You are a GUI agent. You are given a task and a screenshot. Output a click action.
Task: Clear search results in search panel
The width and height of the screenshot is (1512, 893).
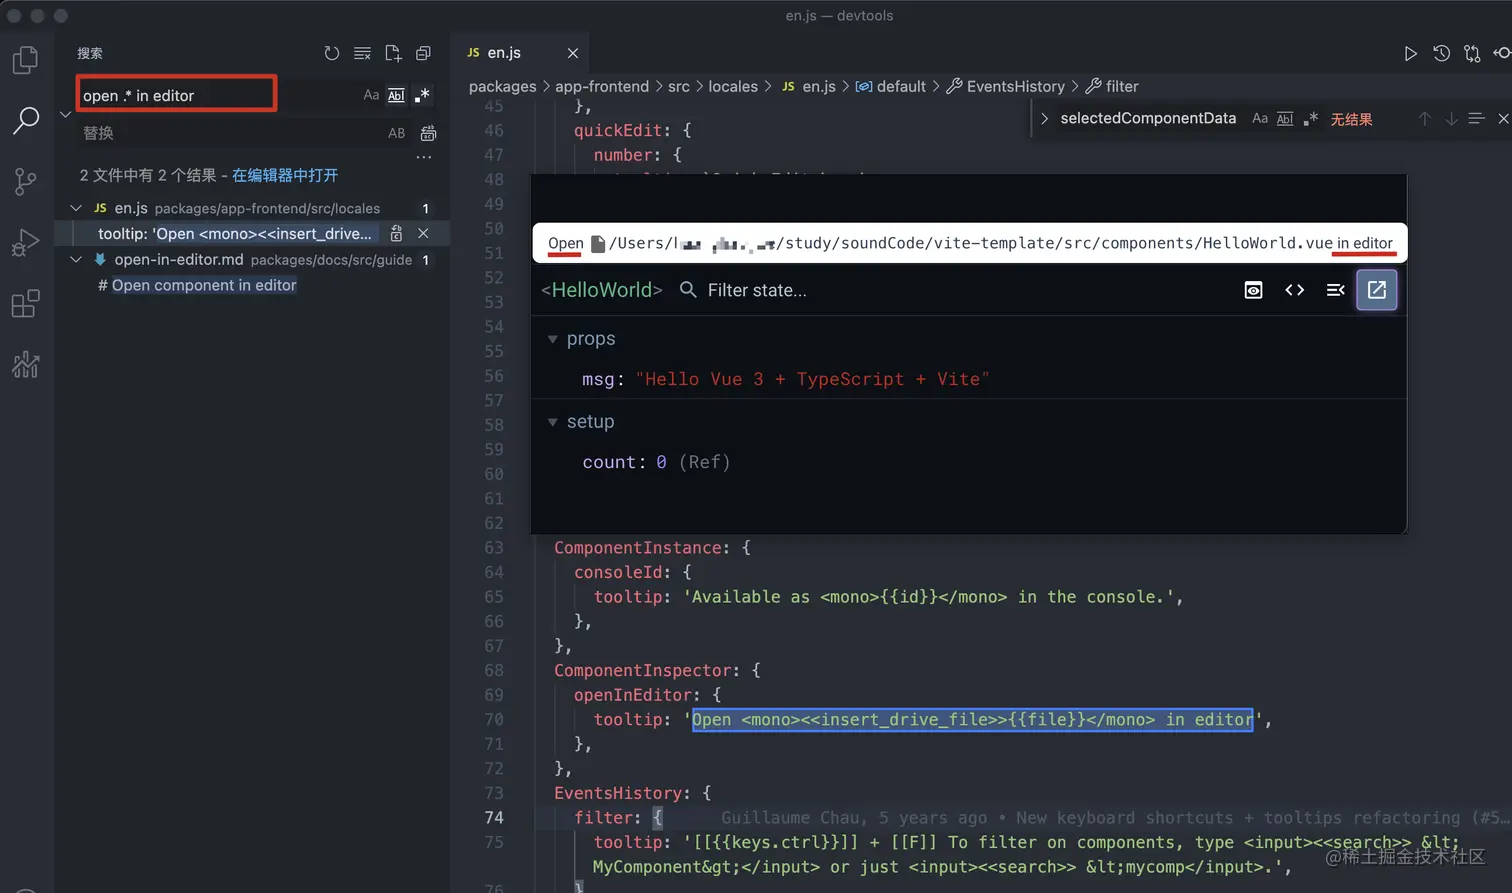pos(362,53)
